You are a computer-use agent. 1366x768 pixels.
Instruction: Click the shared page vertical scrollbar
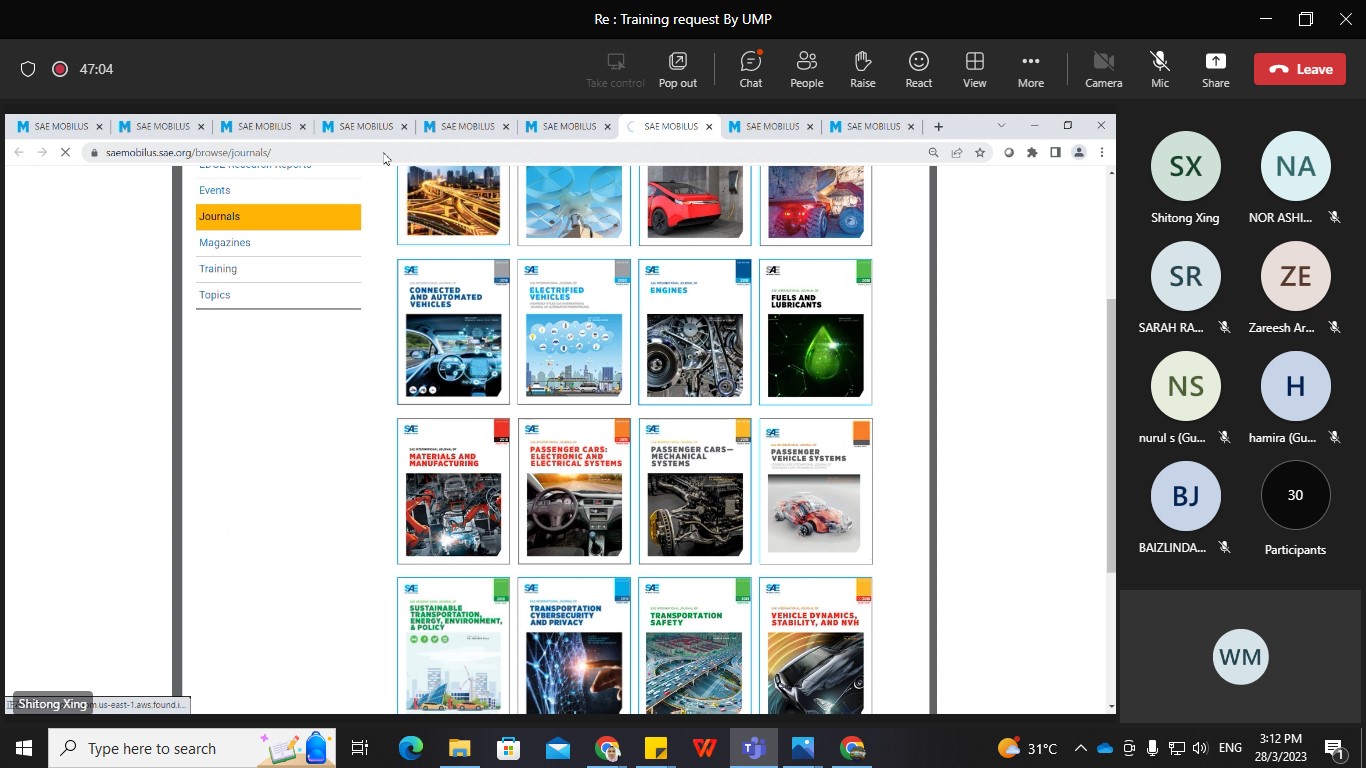(1111, 435)
